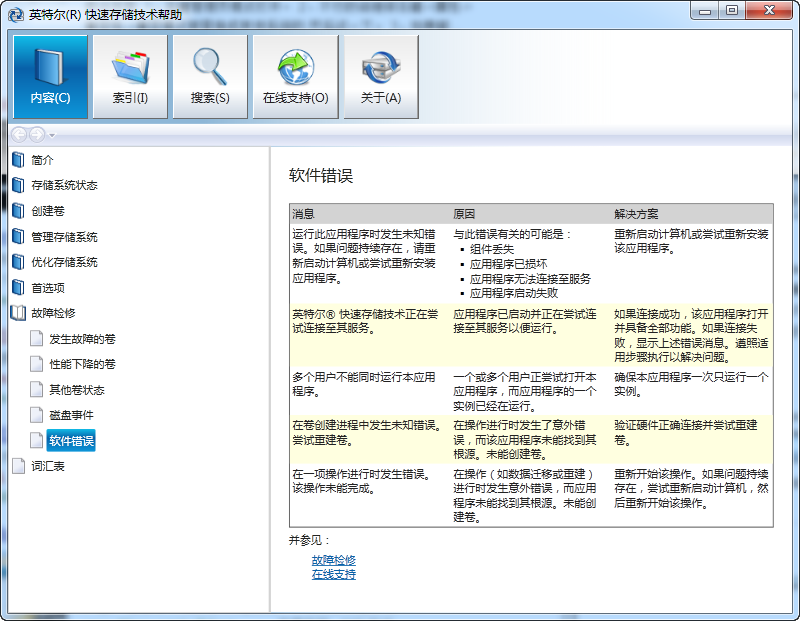Click book icon next to 管理存储系统
Viewport: 800px width, 621px height.
point(18,236)
